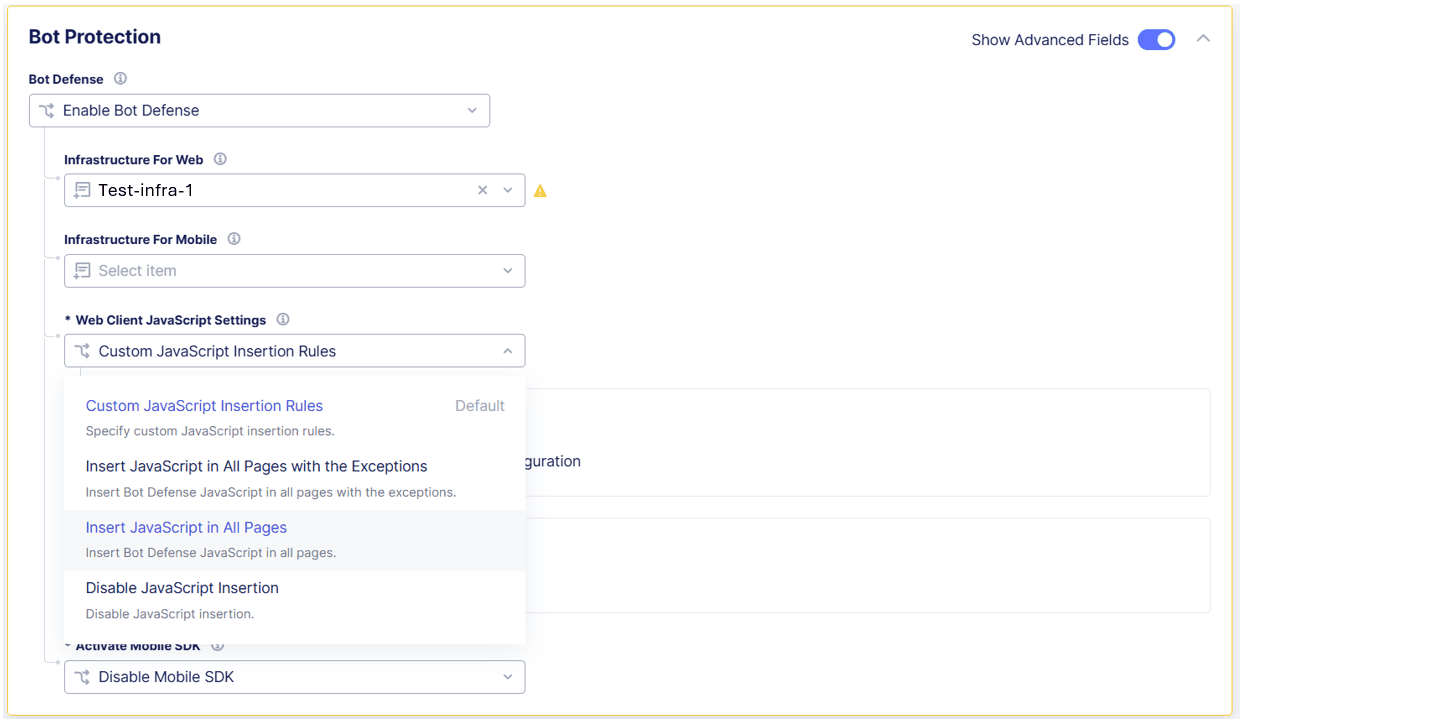Collapse the Bot Protection section chevron
This screenshot has width=1452, height=723.
[1204, 39]
